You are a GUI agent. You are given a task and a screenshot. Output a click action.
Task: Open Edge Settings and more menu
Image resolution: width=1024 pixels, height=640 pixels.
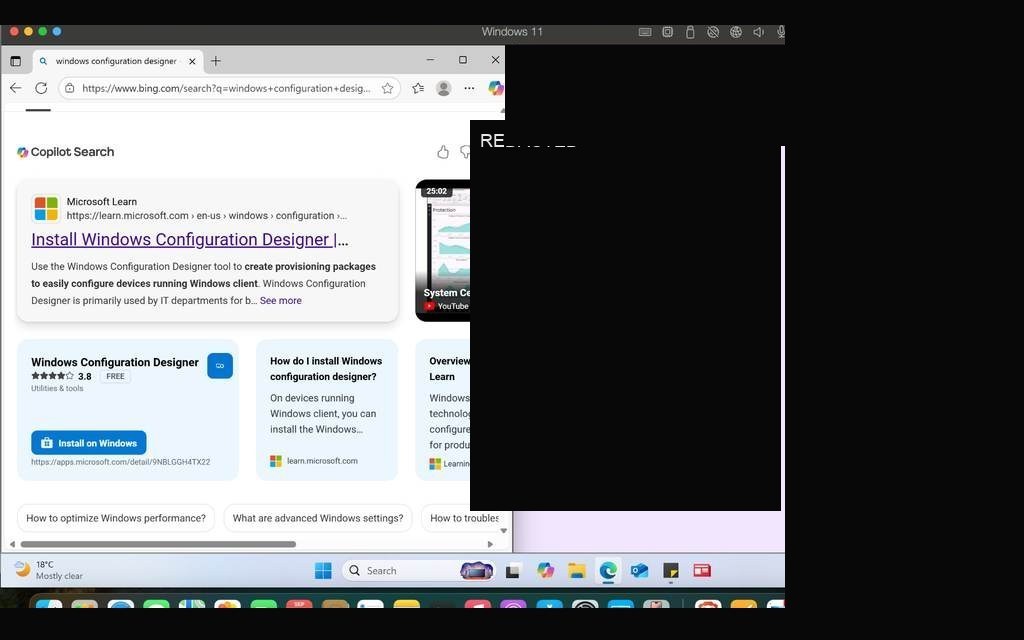tap(469, 88)
